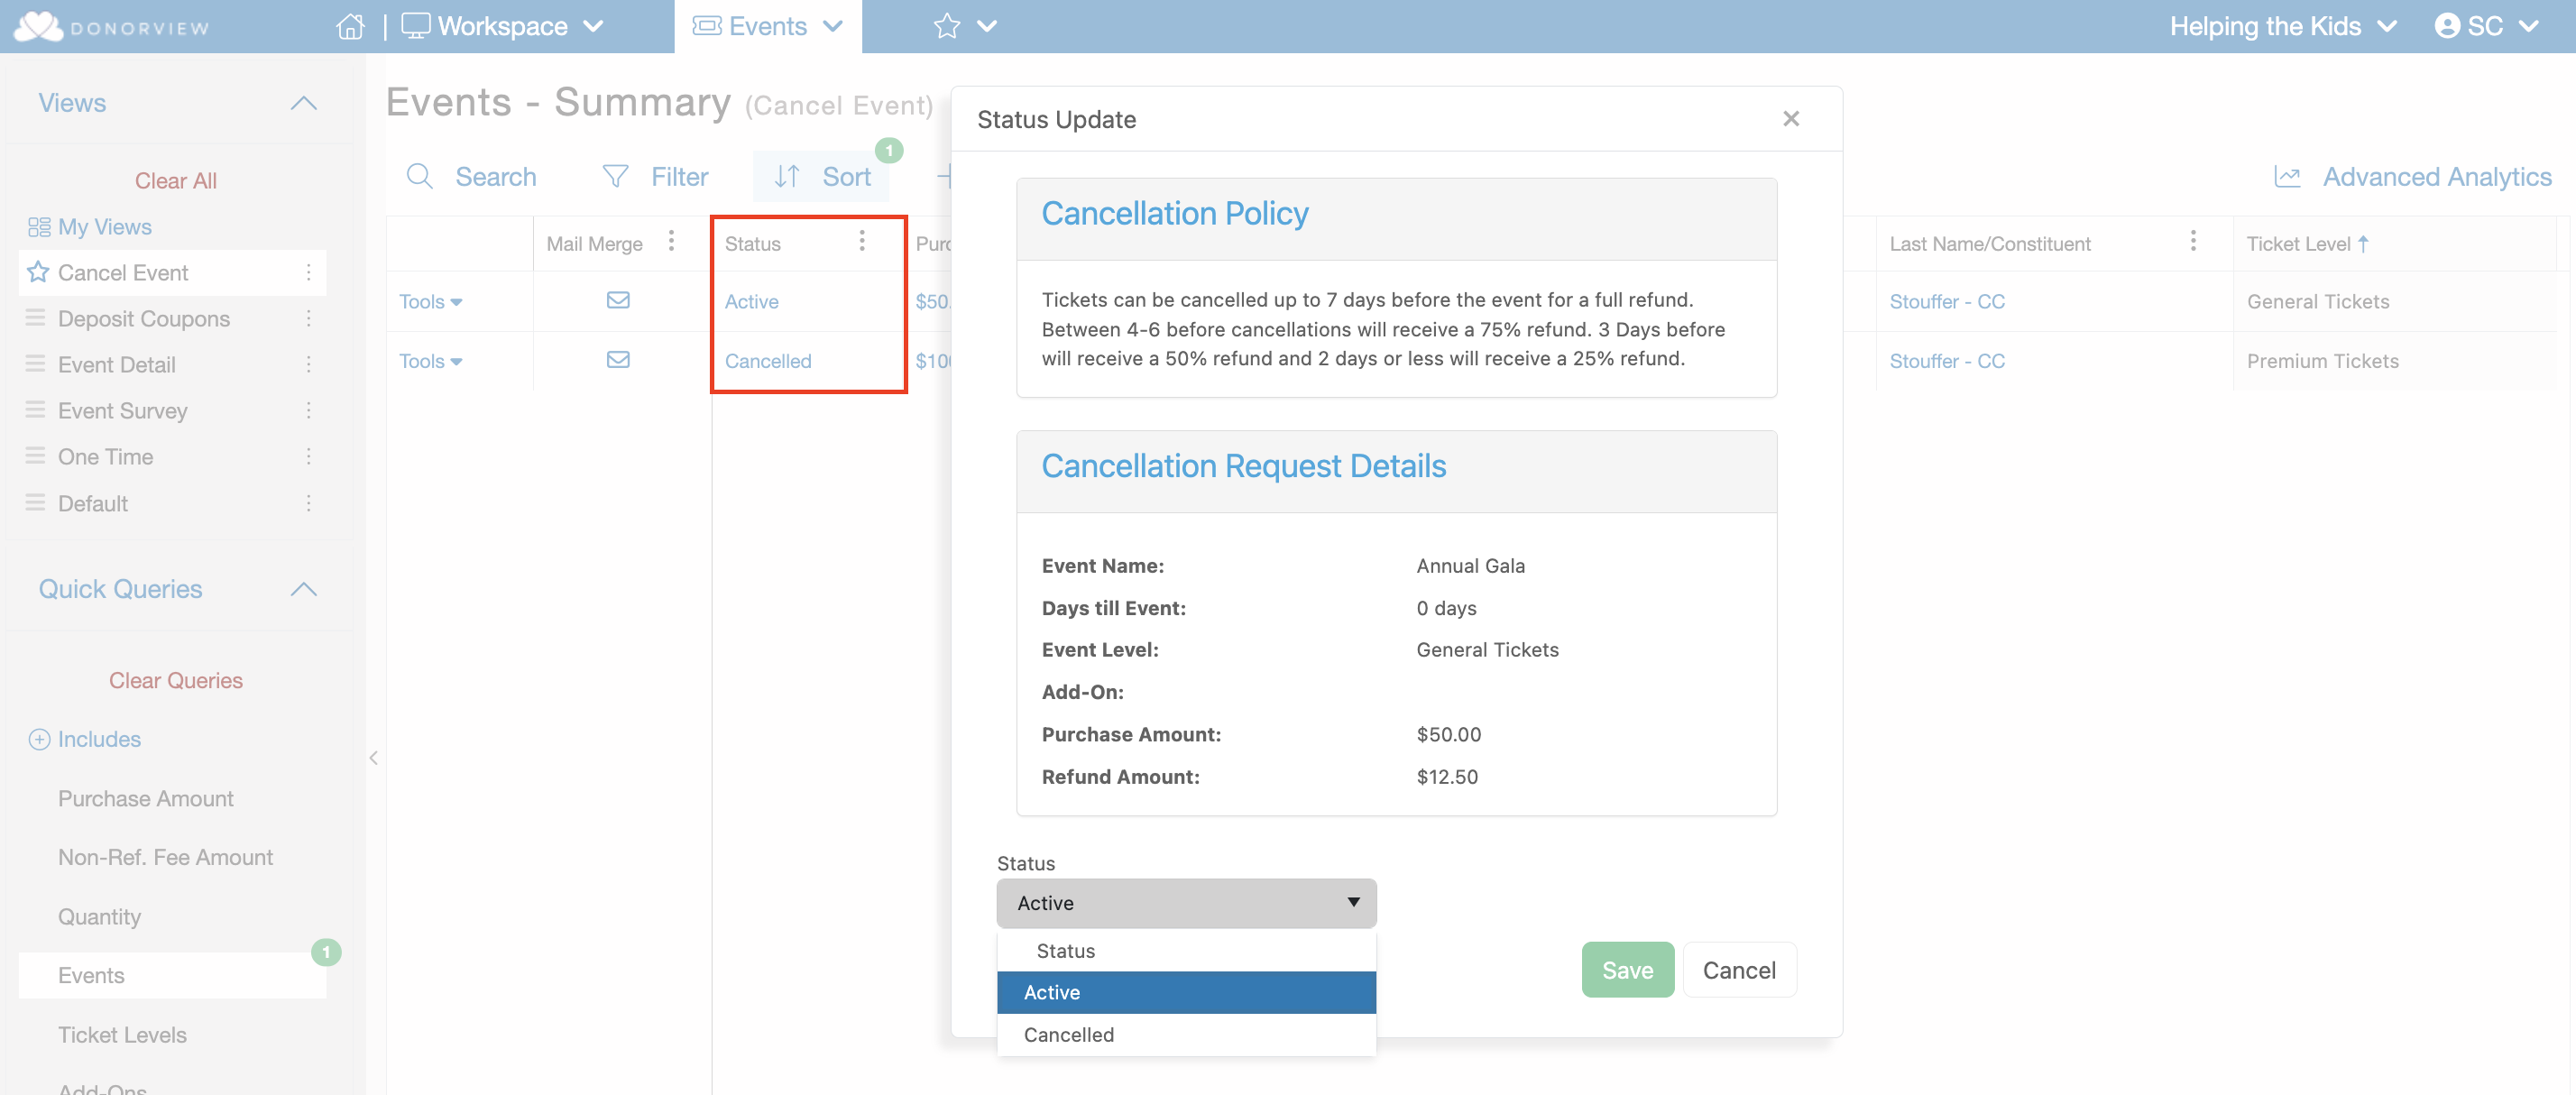Collapse the Views panel chevron
Screen dimensions: 2576x1095
(x=303, y=103)
